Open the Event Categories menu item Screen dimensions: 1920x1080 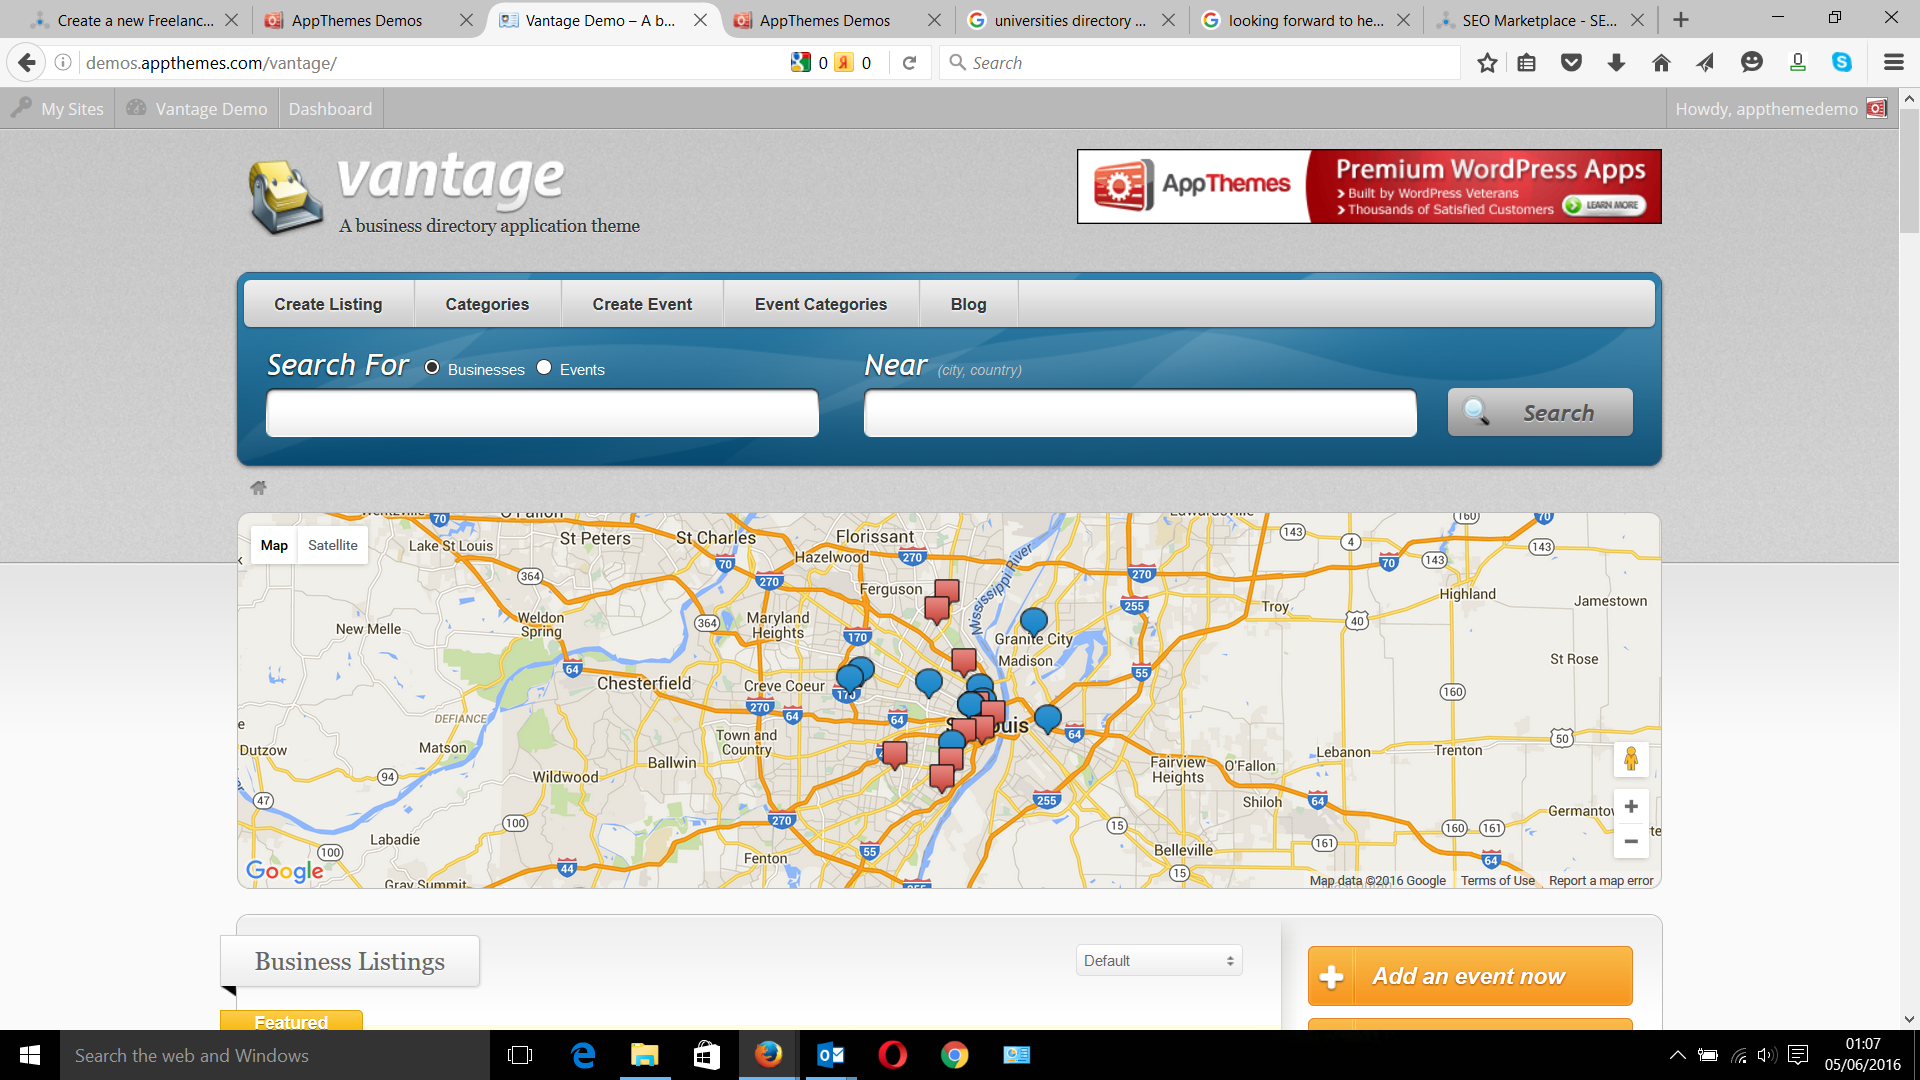820,304
